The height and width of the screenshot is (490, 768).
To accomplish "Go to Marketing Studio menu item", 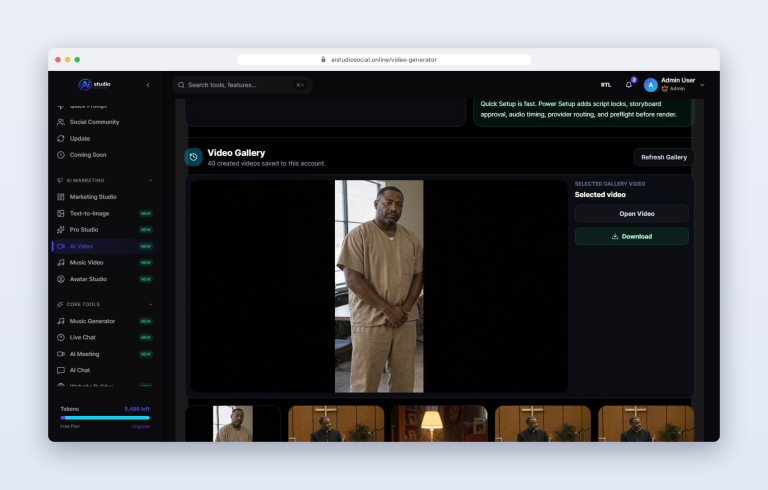I will [93, 197].
